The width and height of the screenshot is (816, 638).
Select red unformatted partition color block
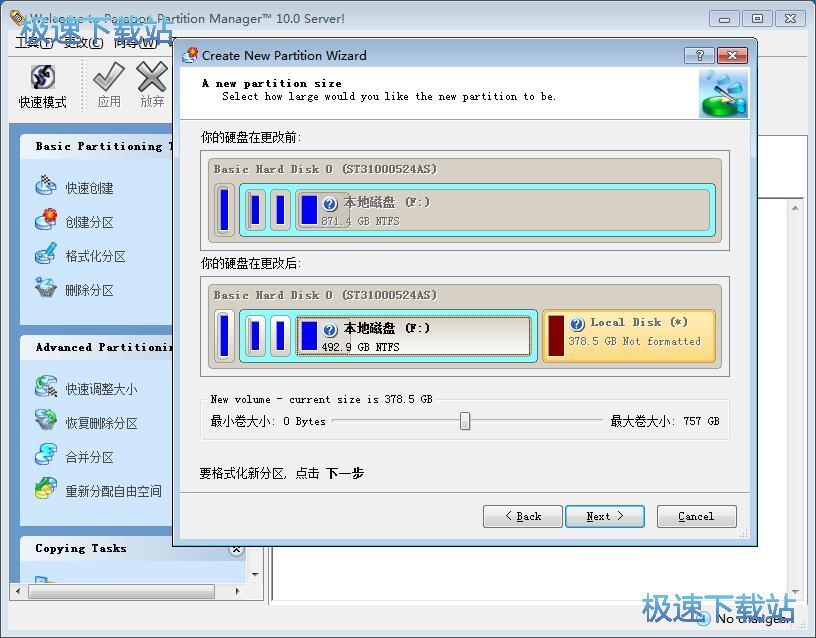click(x=556, y=336)
